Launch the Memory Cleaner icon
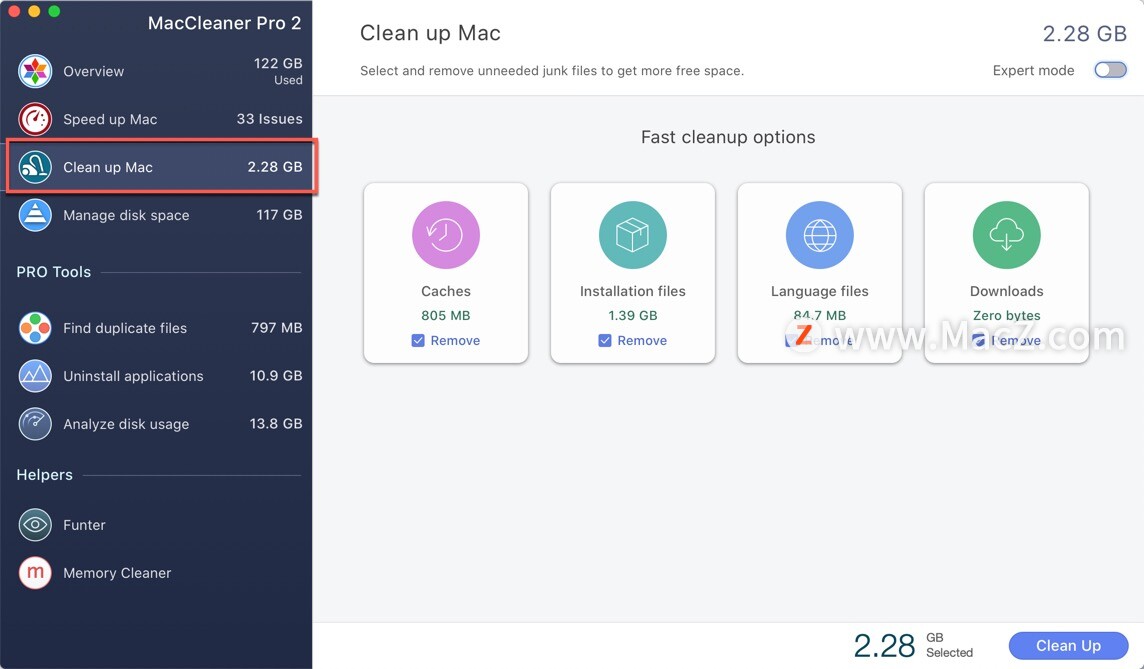The width and height of the screenshot is (1144, 669). (x=35, y=573)
